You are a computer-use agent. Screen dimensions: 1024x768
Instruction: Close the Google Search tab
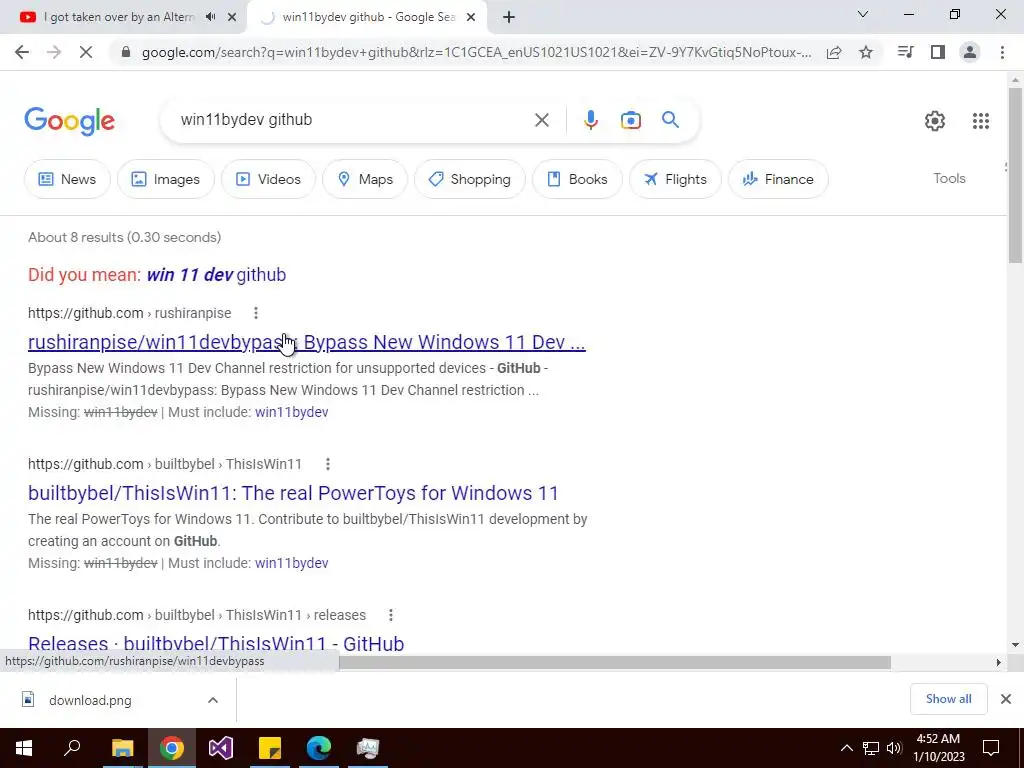pos(471,17)
